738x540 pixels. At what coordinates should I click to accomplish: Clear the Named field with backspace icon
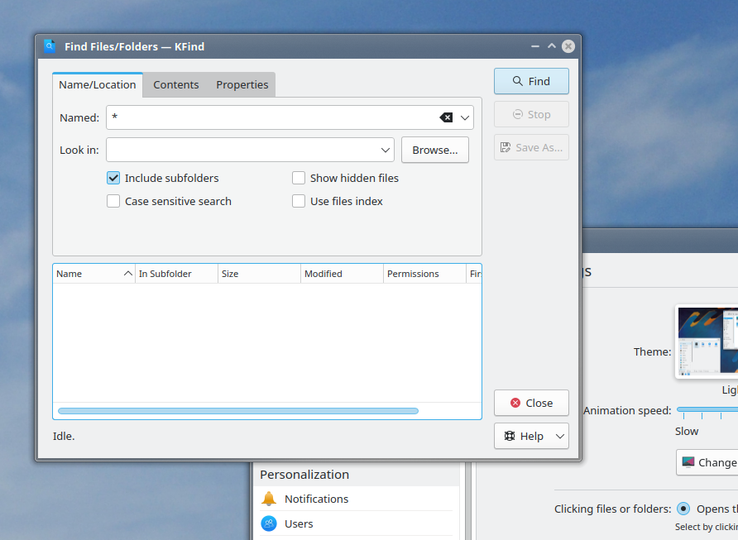click(x=446, y=117)
